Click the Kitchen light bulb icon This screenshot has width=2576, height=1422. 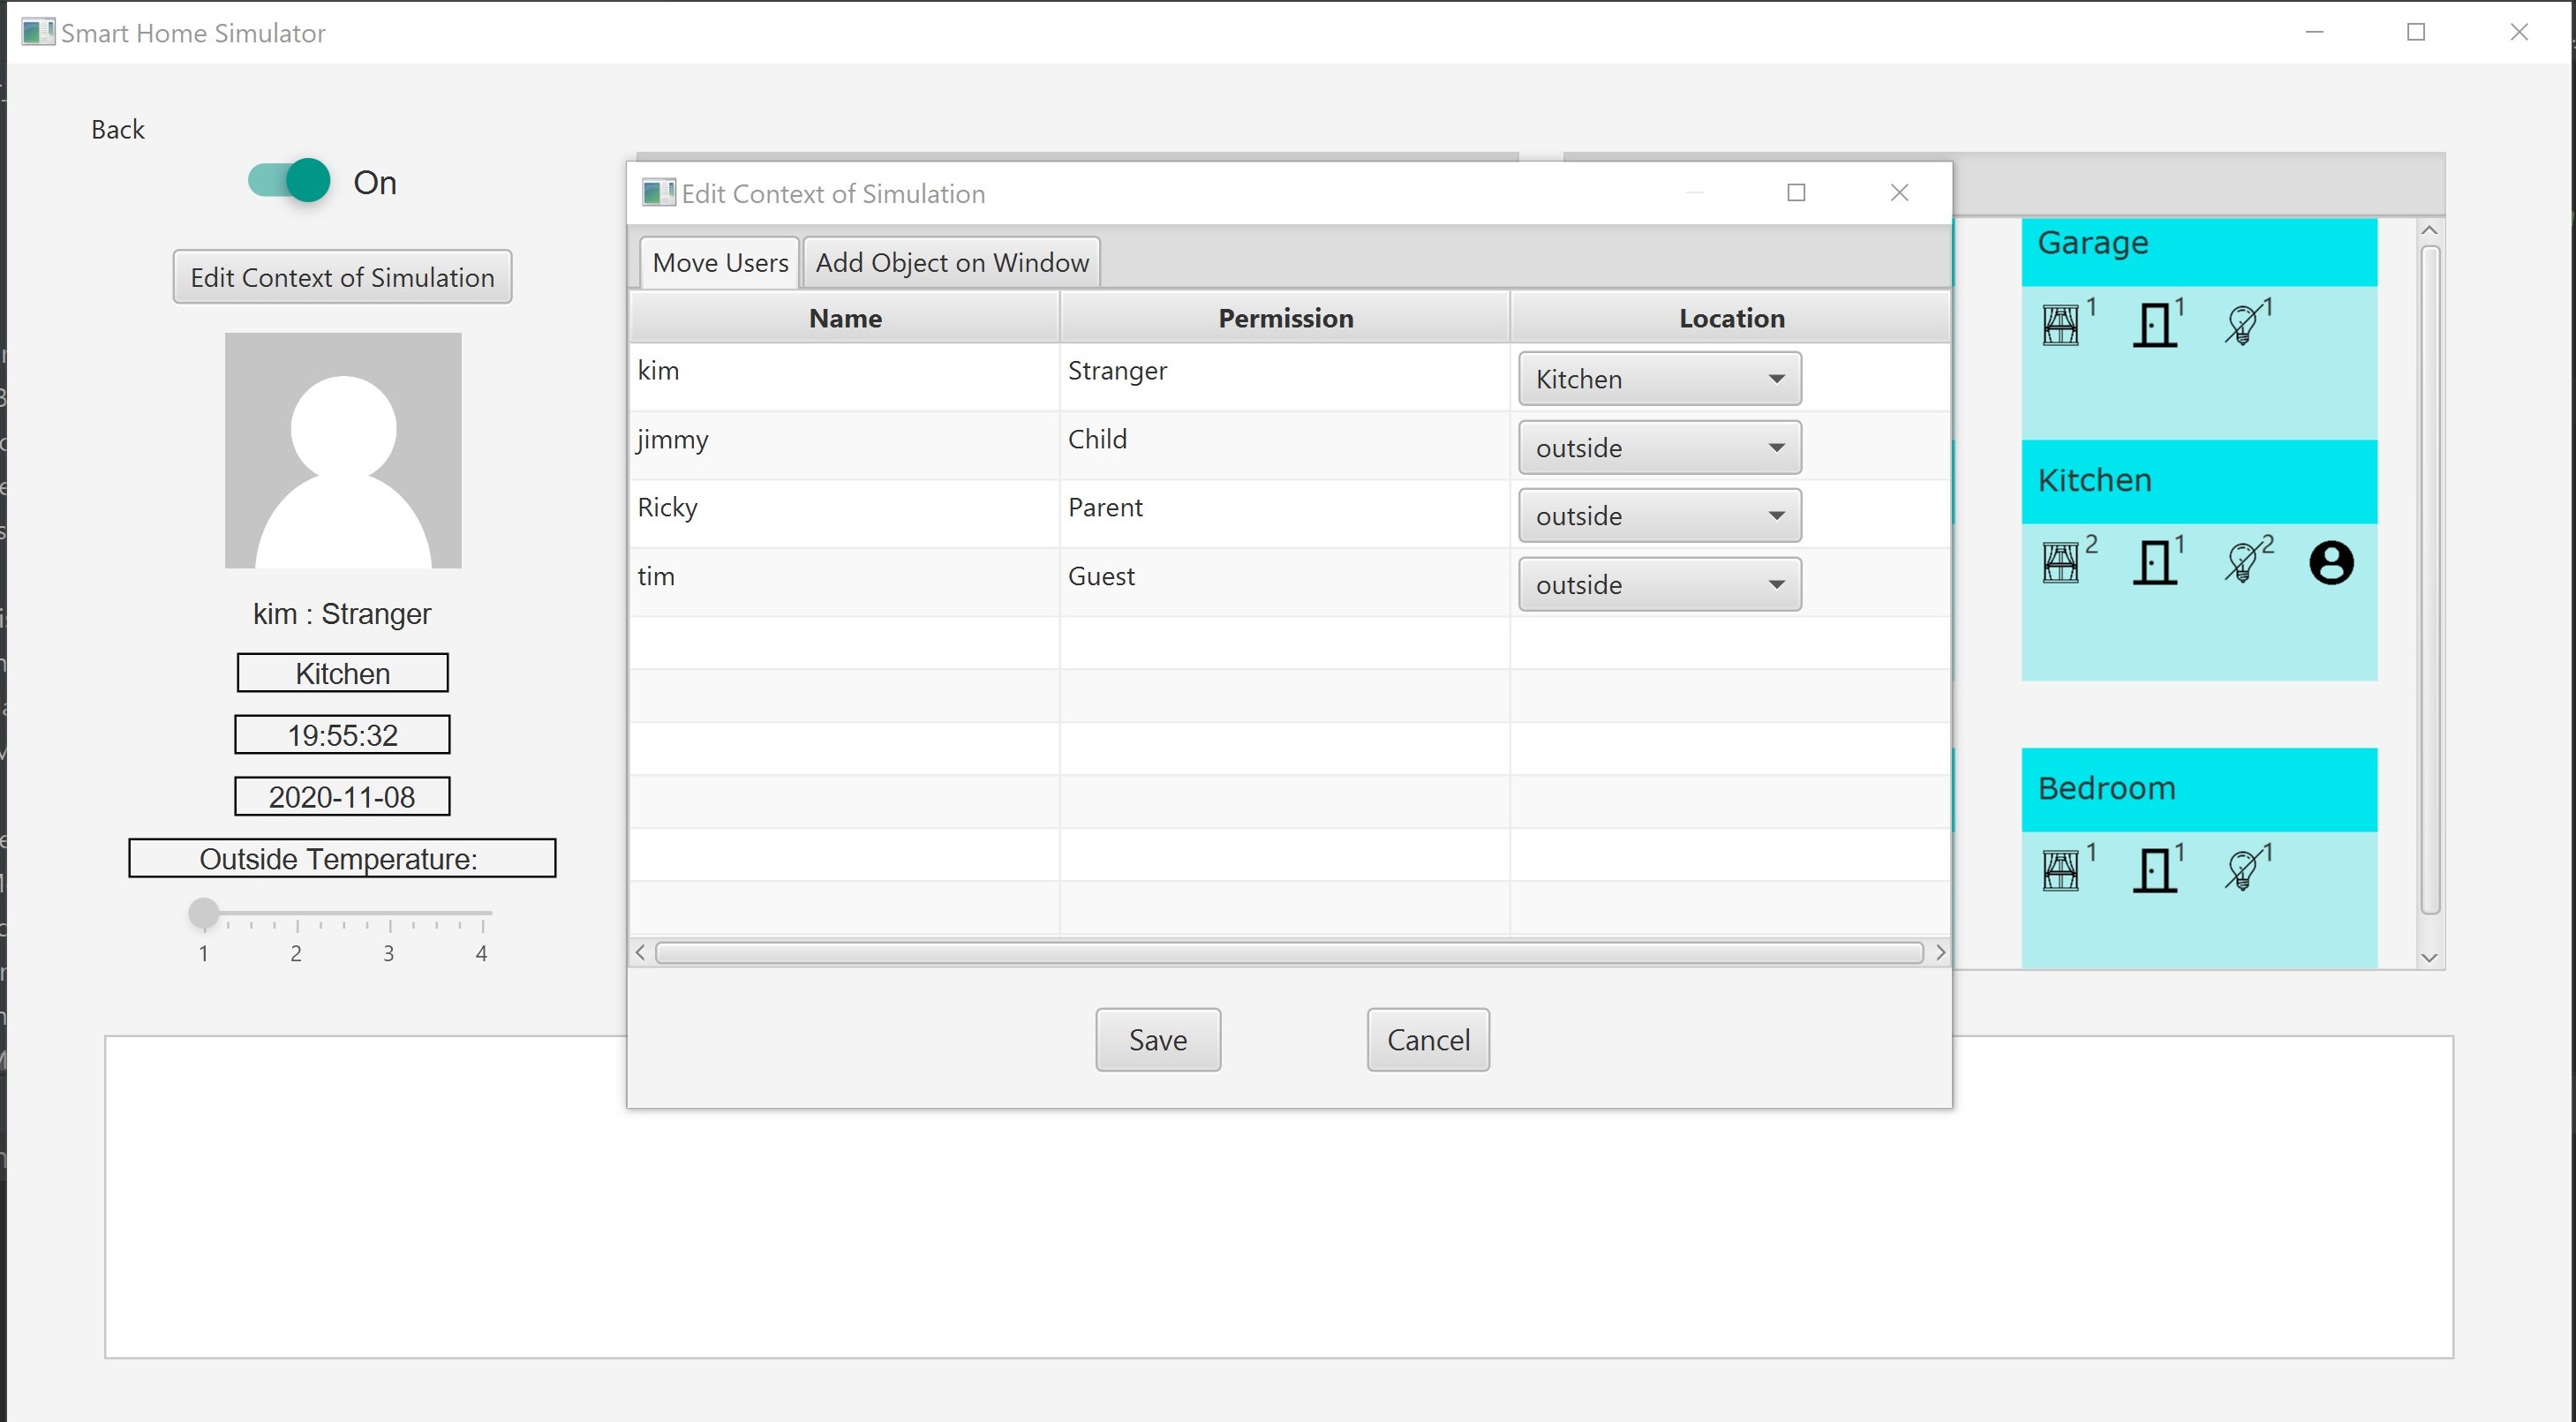click(x=2243, y=562)
